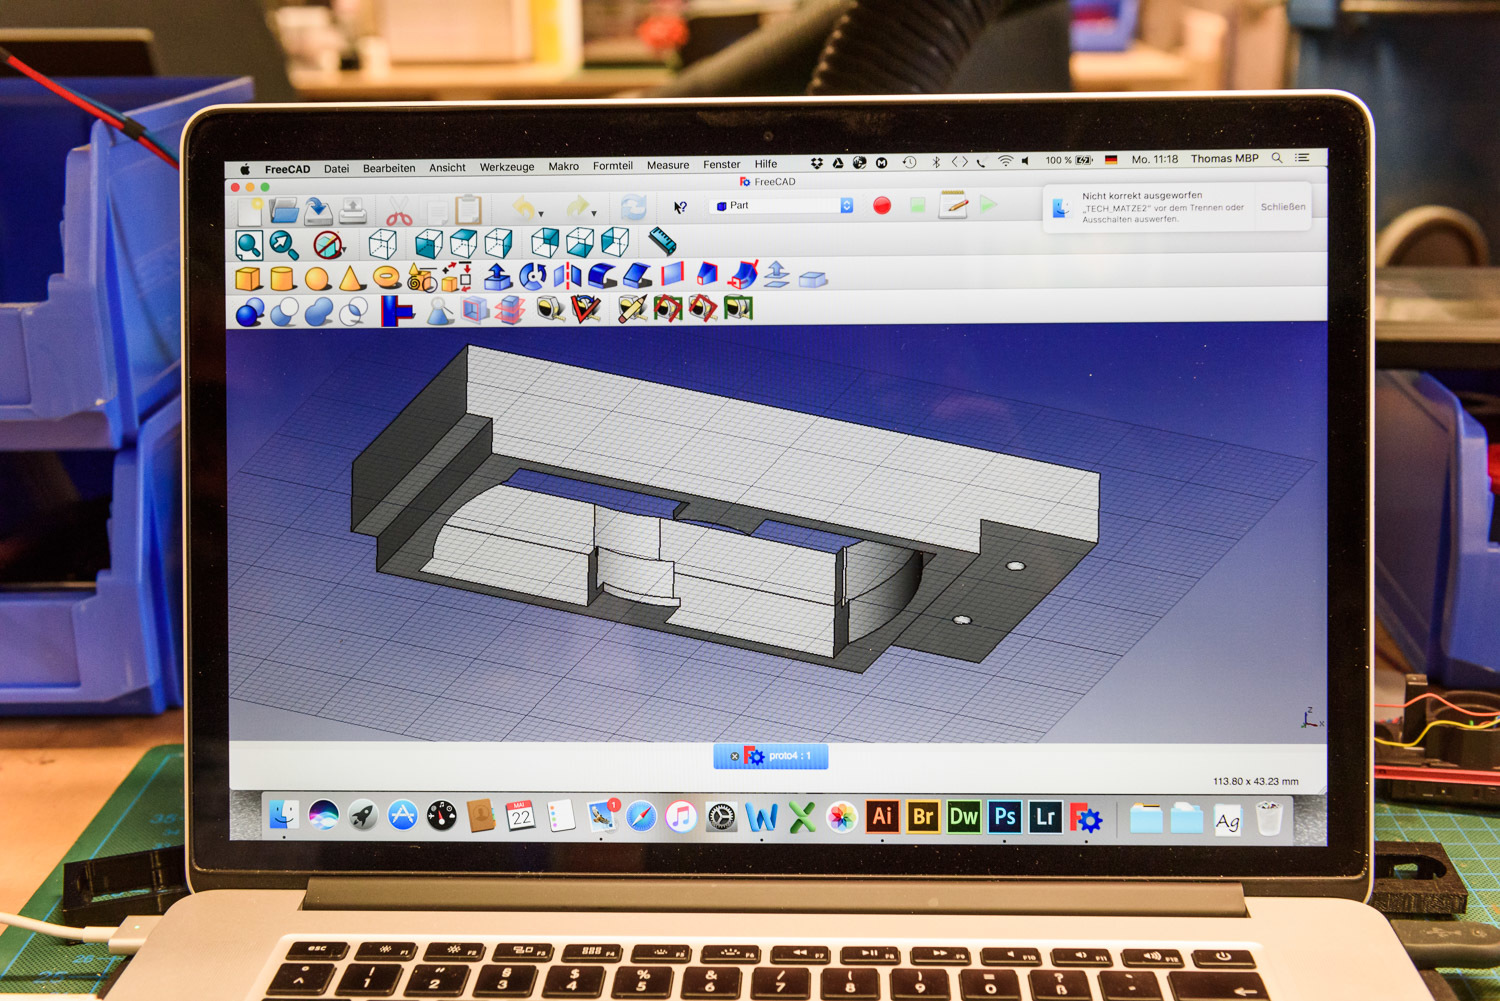Screen dimensions: 1500x1001
Task: Expand the undo history arrow
Action: click(541, 213)
